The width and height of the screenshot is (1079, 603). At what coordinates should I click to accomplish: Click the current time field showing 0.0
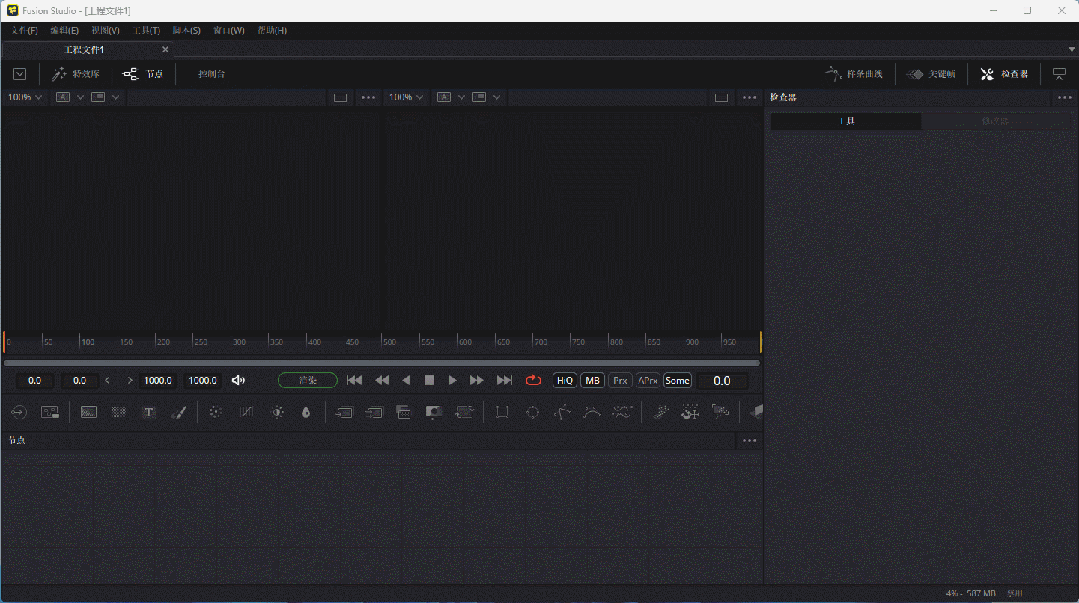pyautogui.click(x=722, y=381)
